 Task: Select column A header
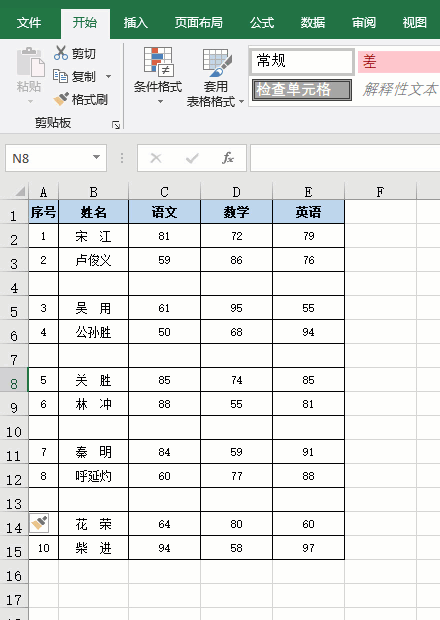pyautogui.click(x=43, y=192)
